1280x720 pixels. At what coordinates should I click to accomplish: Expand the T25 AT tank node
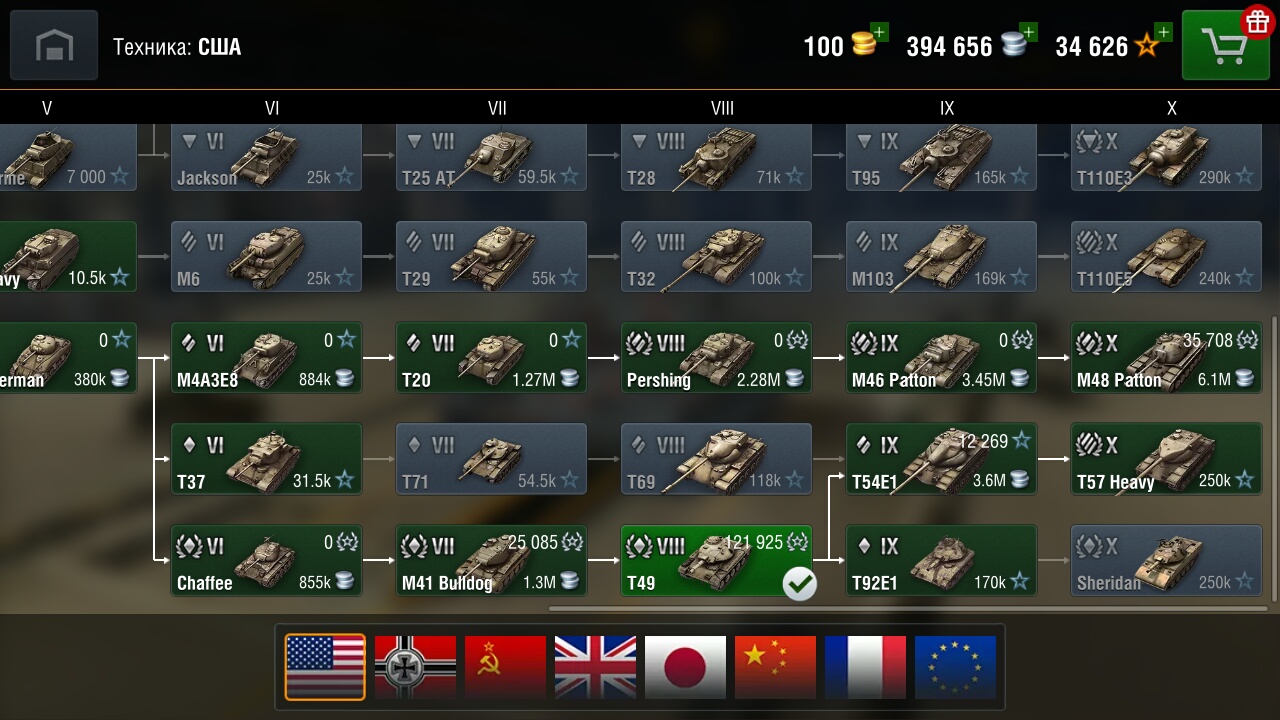click(x=491, y=157)
